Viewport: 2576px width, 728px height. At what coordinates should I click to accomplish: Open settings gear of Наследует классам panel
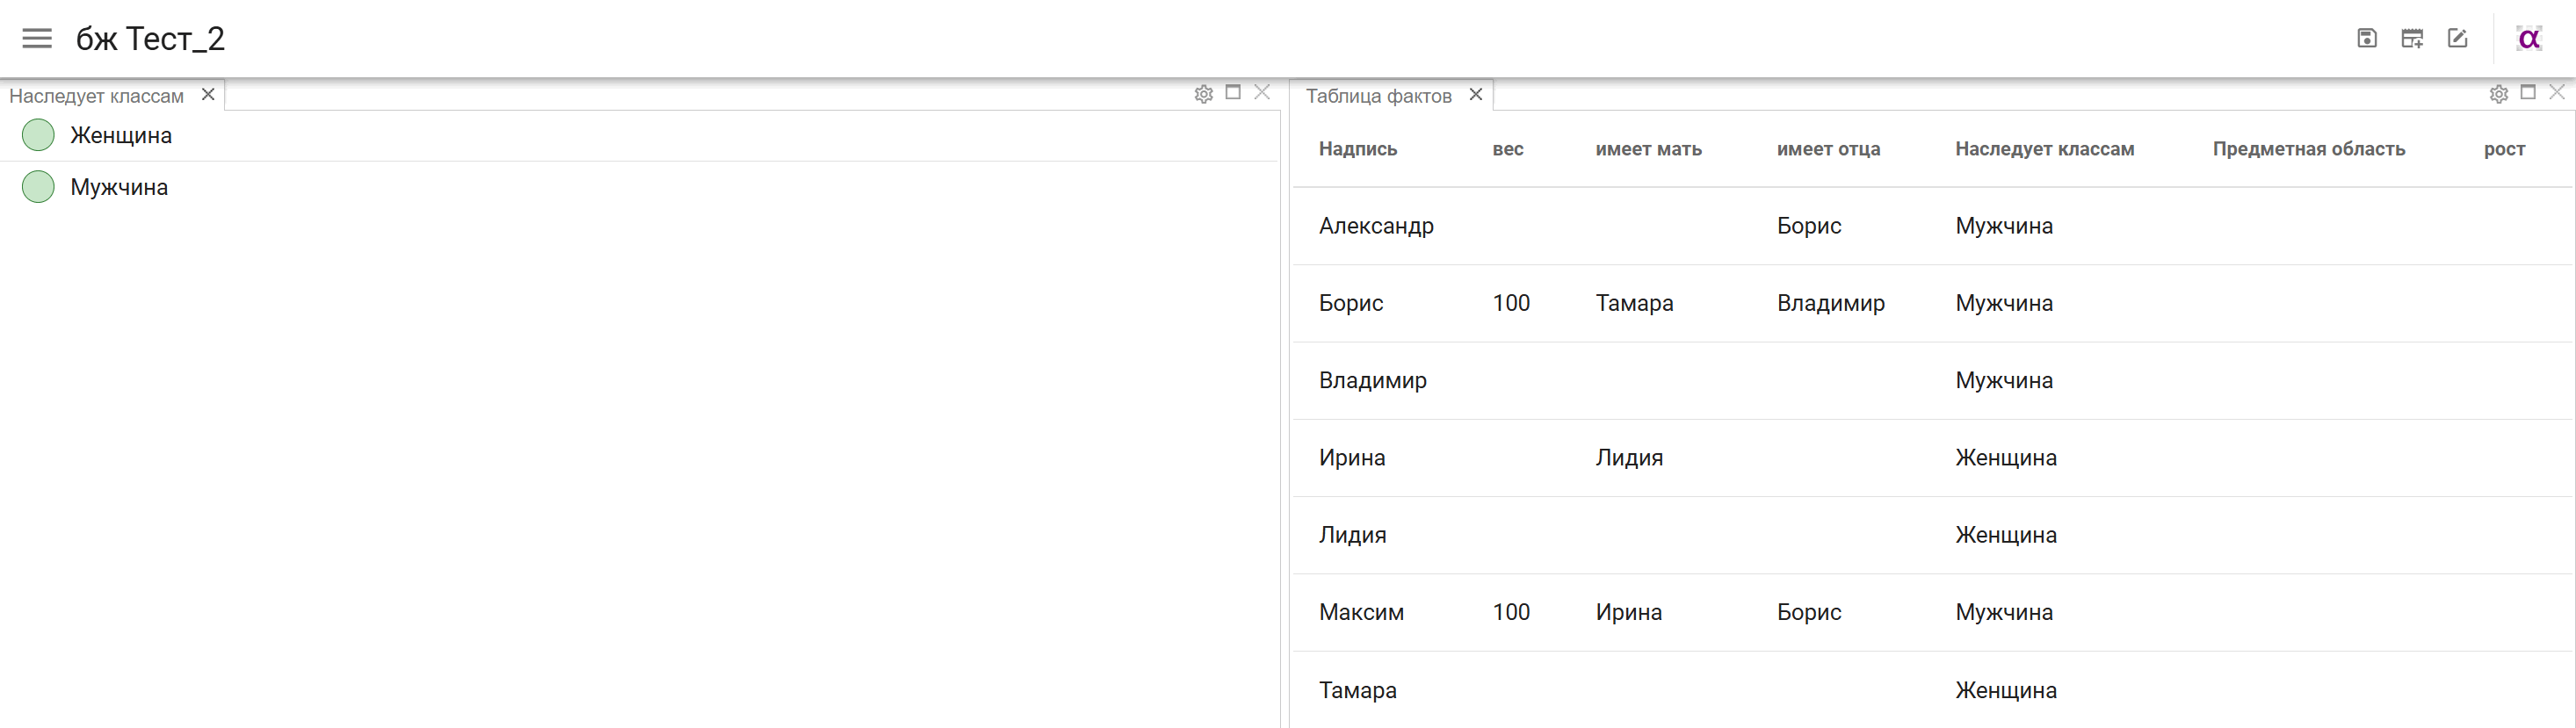[1204, 94]
